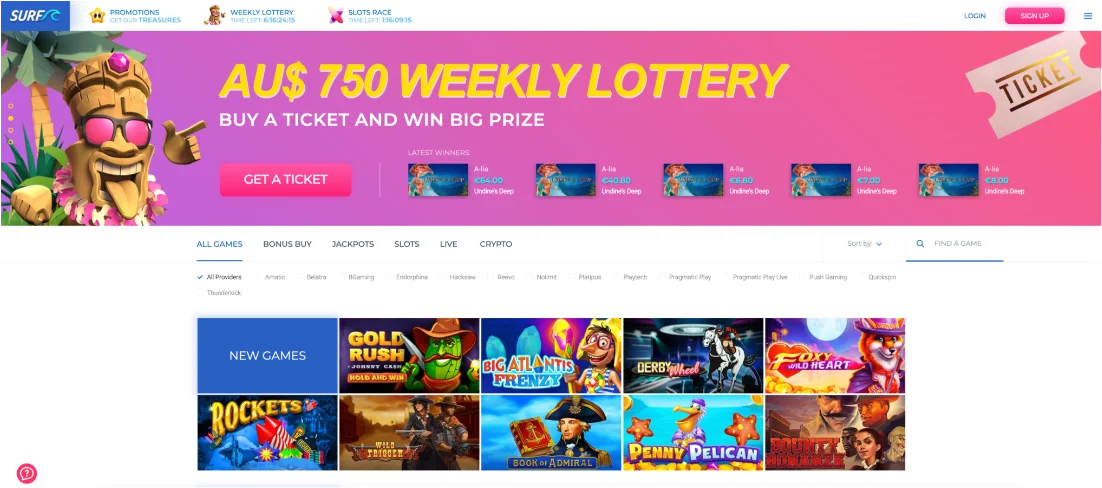Check the Amatic provider checkbox
The height and width of the screenshot is (488, 1102).
(x=260, y=277)
